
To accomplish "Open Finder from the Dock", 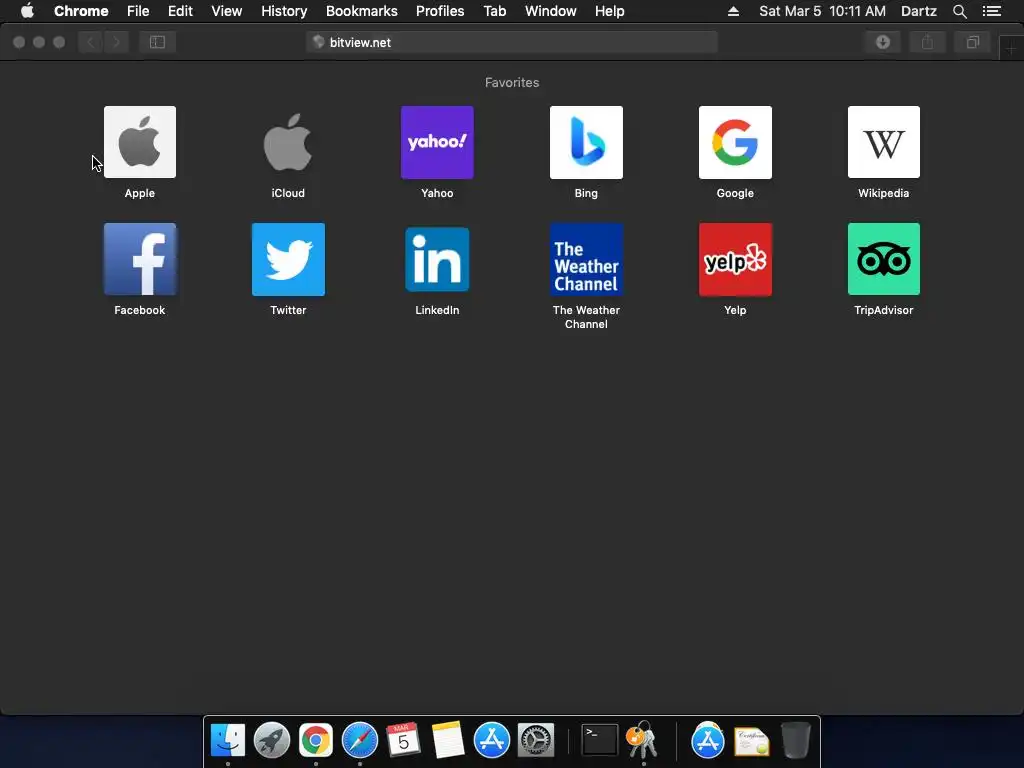I will 228,740.
